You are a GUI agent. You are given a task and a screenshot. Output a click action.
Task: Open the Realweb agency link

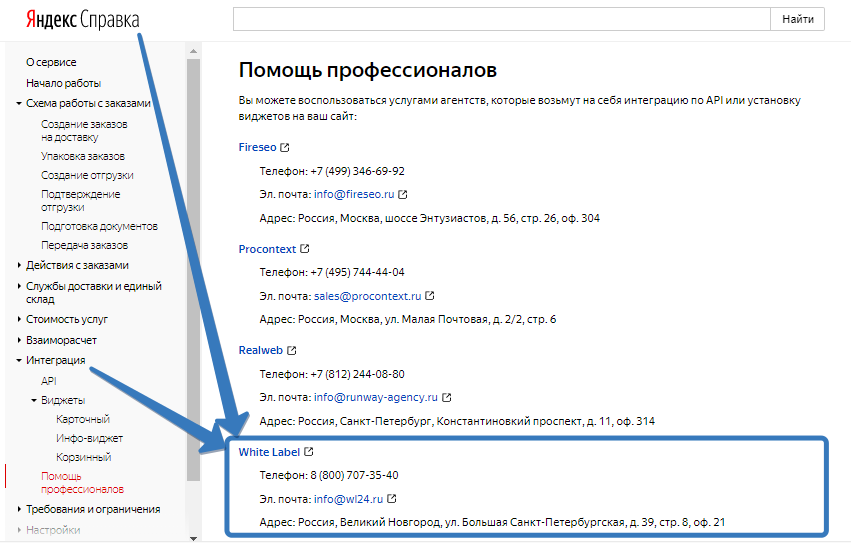[261, 350]
